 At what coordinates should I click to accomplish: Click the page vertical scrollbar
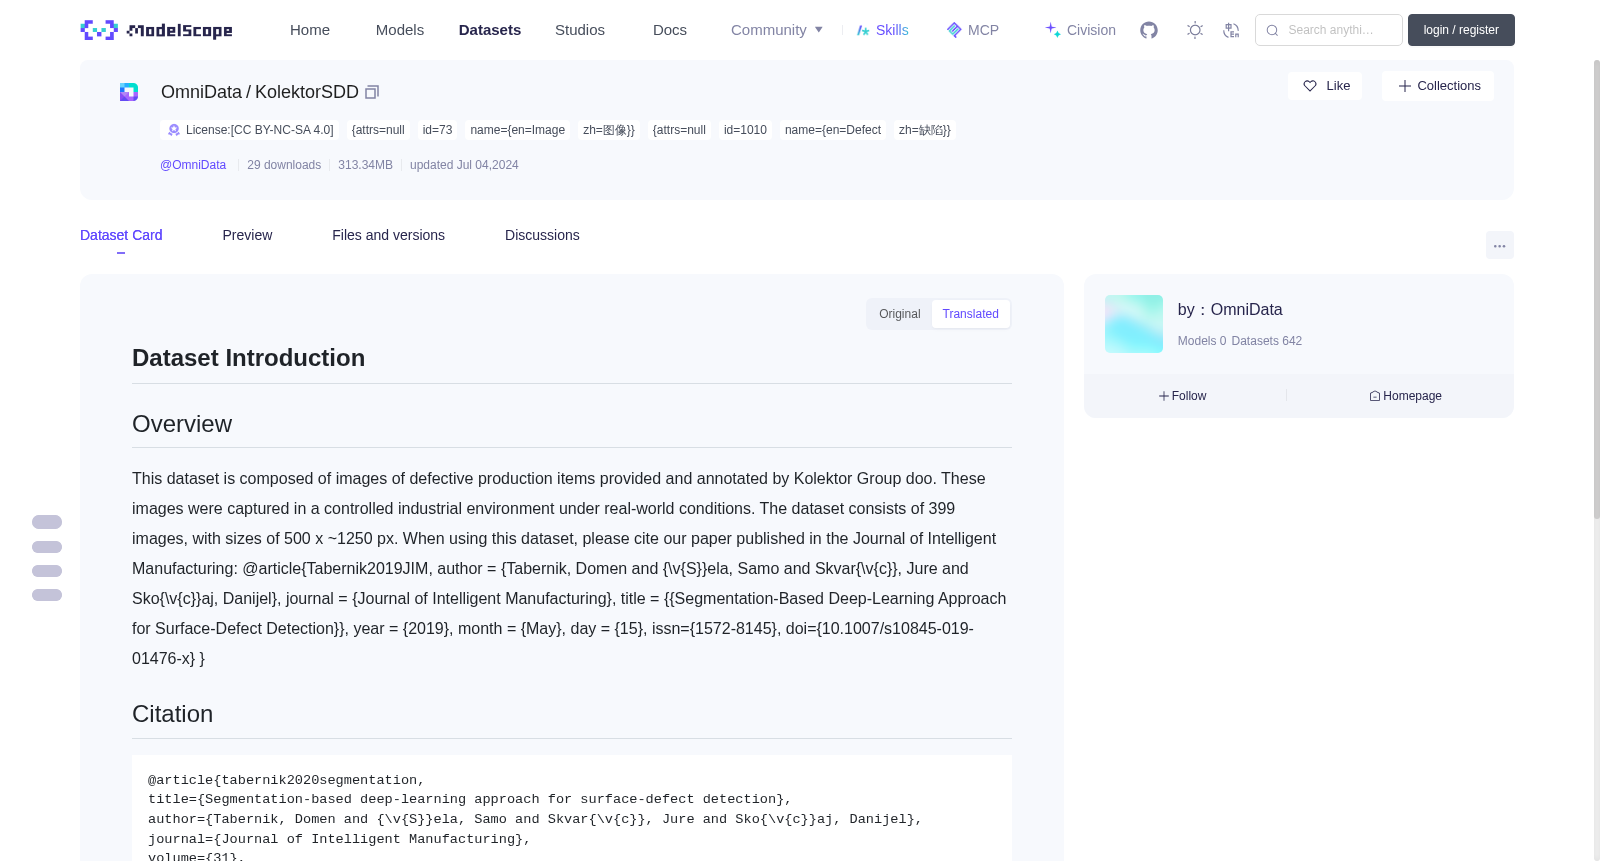click(1597, 290)
